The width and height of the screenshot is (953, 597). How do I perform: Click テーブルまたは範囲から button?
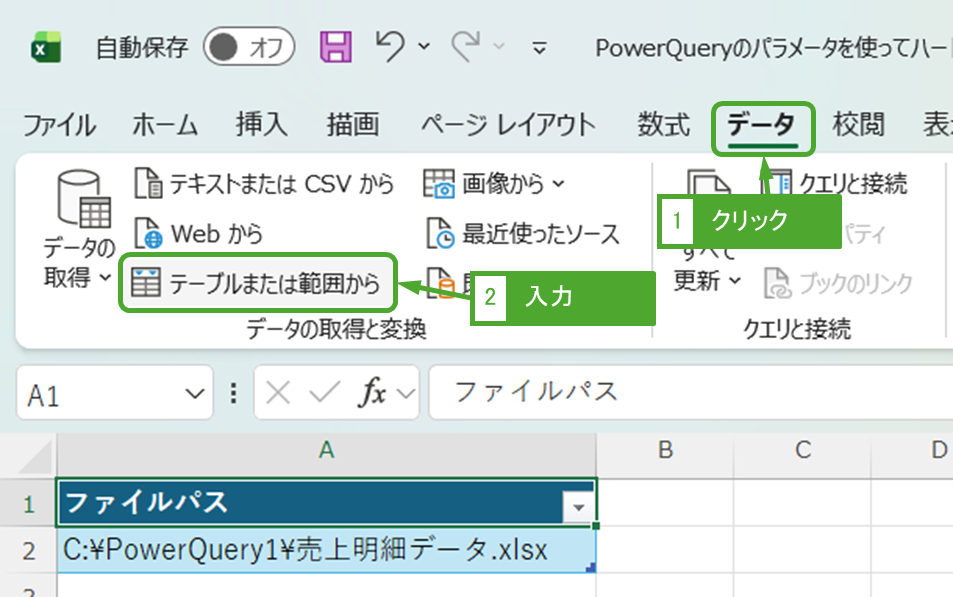(x=258, y=283)
